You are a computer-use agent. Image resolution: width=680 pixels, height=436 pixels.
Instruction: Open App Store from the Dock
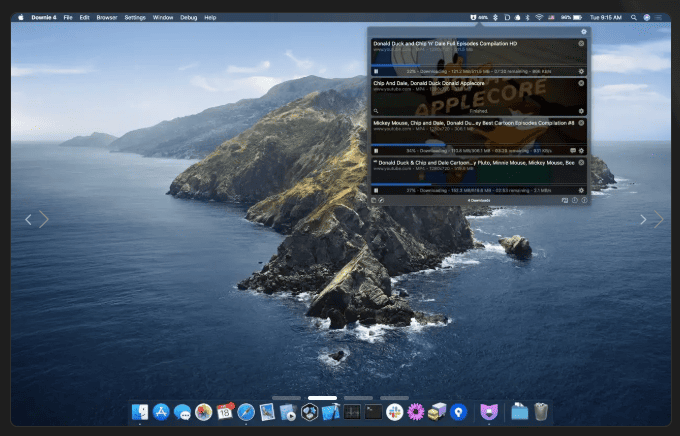pyautogui.click(x=161, y=412)
